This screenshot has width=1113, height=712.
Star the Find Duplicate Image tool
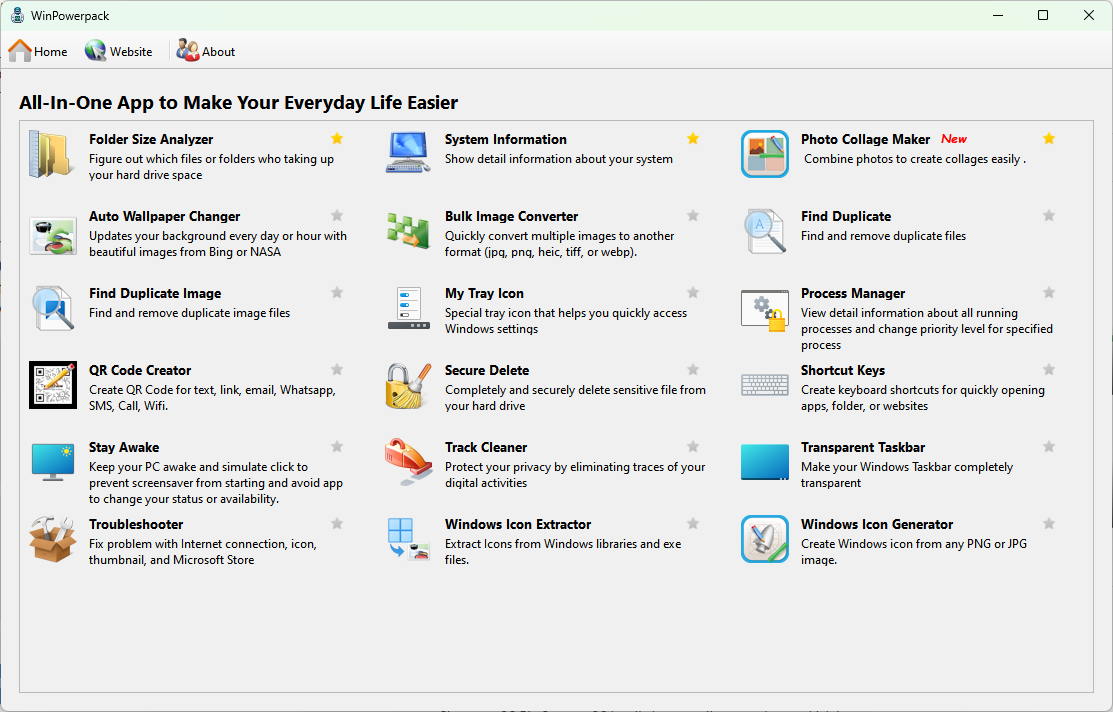pos(337,292)
